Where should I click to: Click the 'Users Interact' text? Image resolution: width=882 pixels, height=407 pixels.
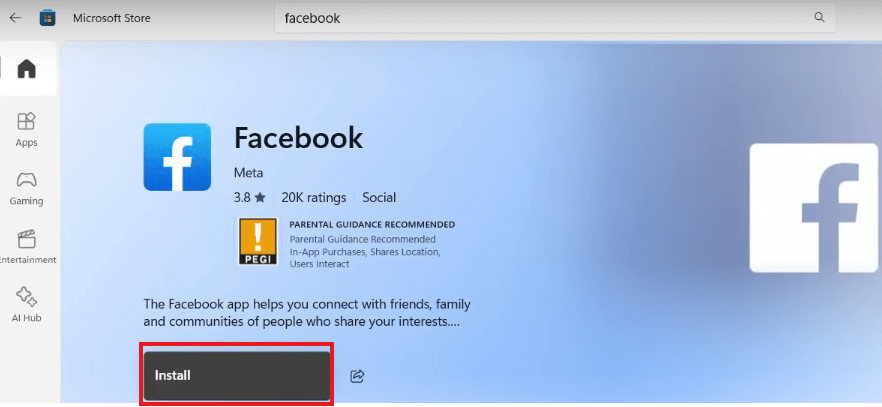(320, 264)
